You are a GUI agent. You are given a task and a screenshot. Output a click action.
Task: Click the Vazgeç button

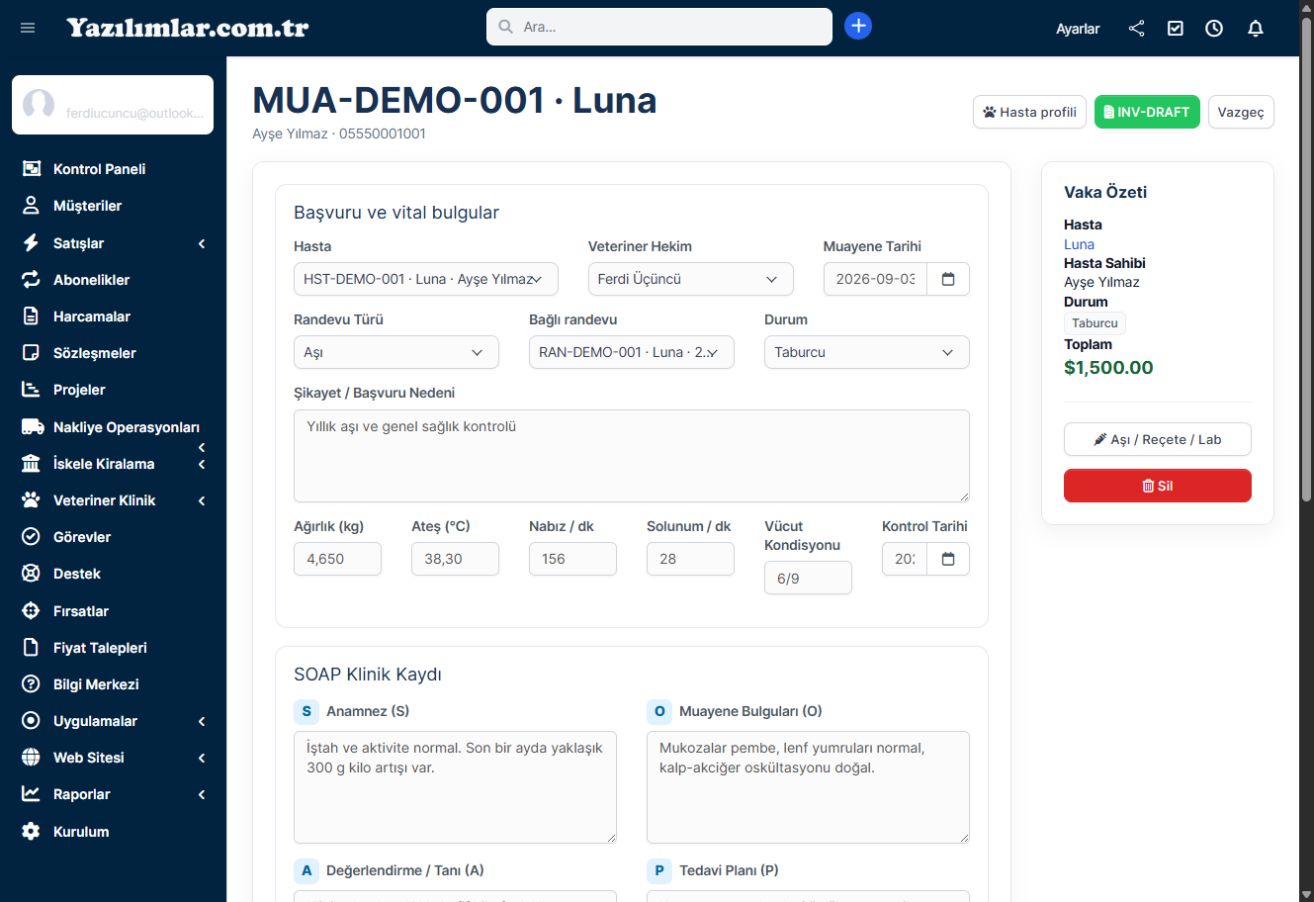tap(1241, 112)
